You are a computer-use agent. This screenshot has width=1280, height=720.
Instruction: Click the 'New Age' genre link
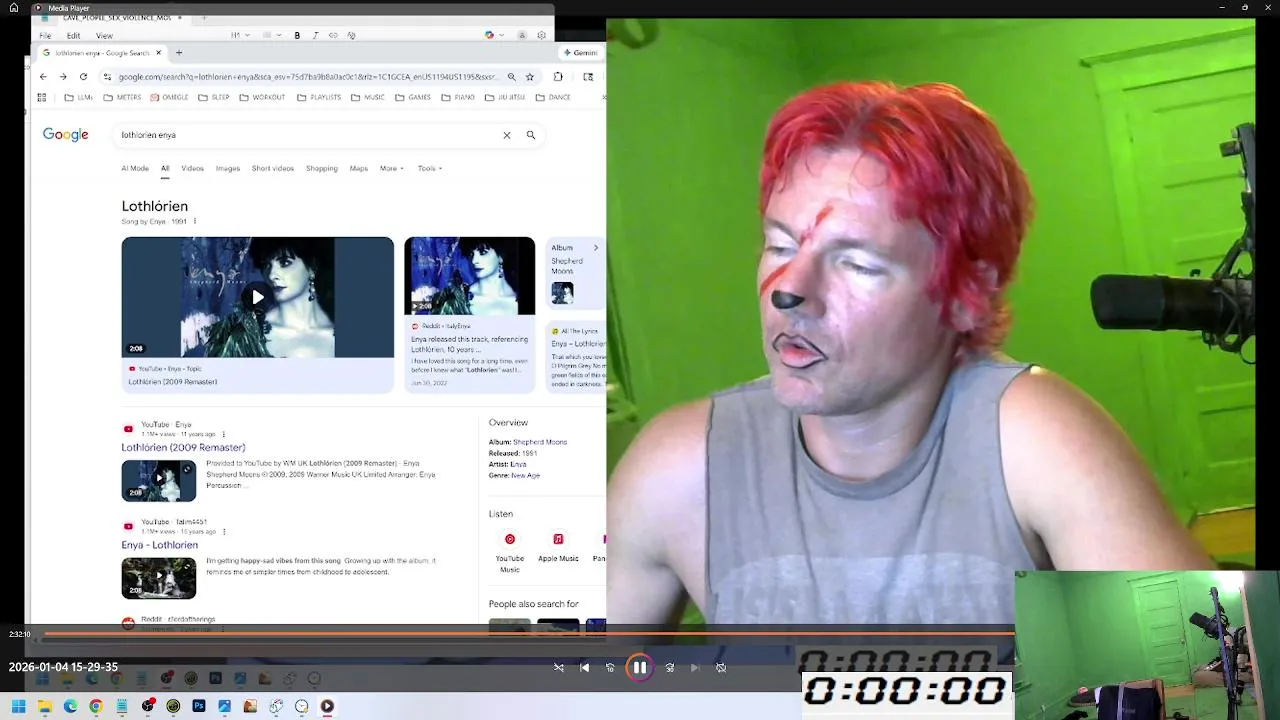coord(525,475)
